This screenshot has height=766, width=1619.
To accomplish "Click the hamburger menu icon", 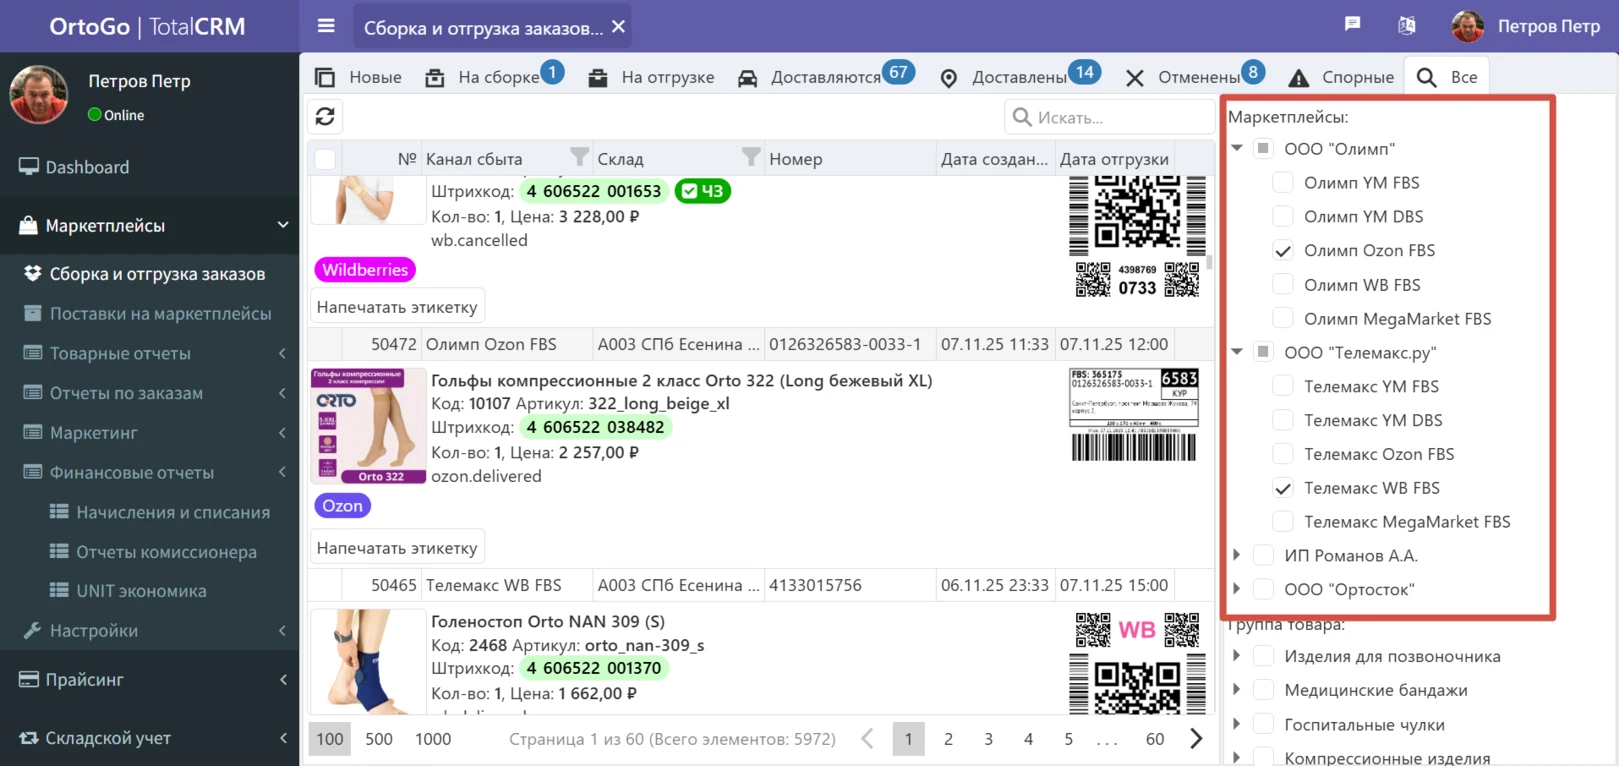I will pos(326,26).
